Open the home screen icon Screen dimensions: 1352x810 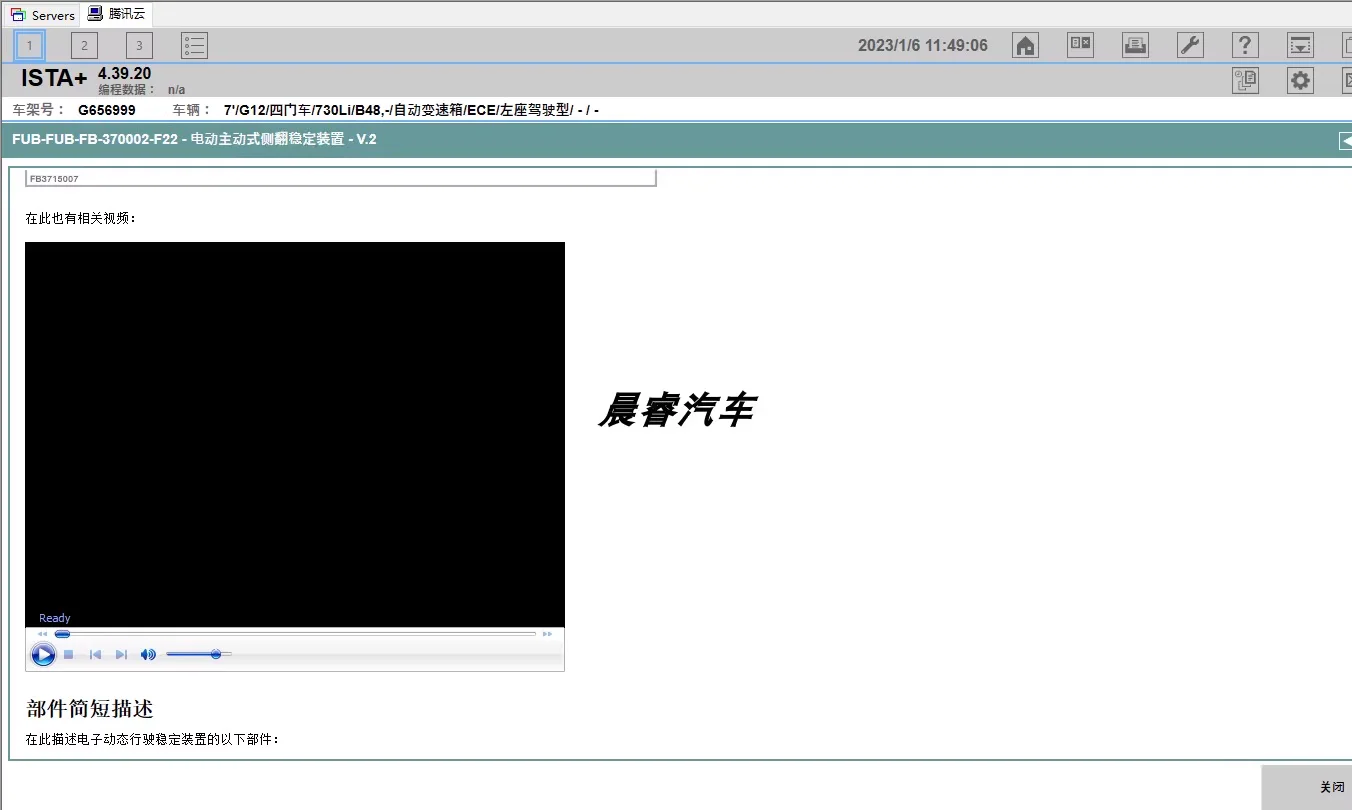(1025, 45)
